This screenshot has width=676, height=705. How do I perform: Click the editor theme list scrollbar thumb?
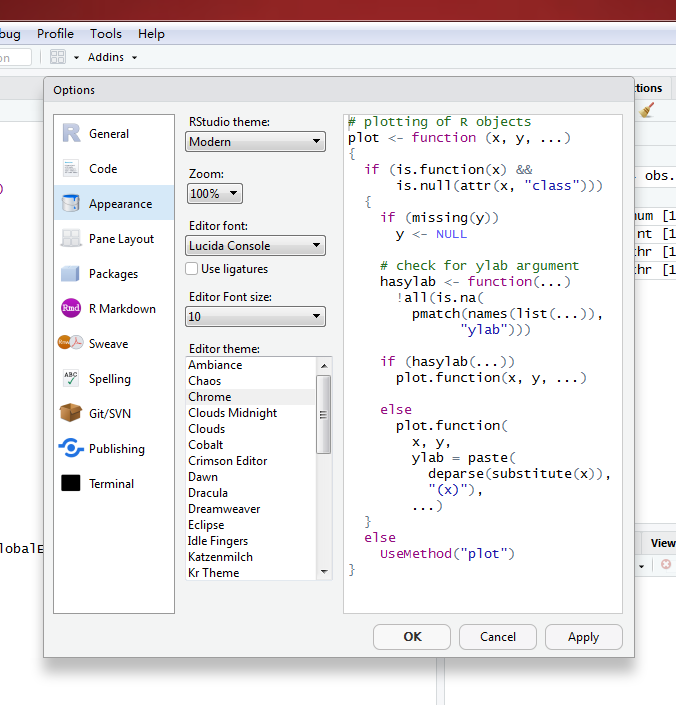[x=324, y=415]
